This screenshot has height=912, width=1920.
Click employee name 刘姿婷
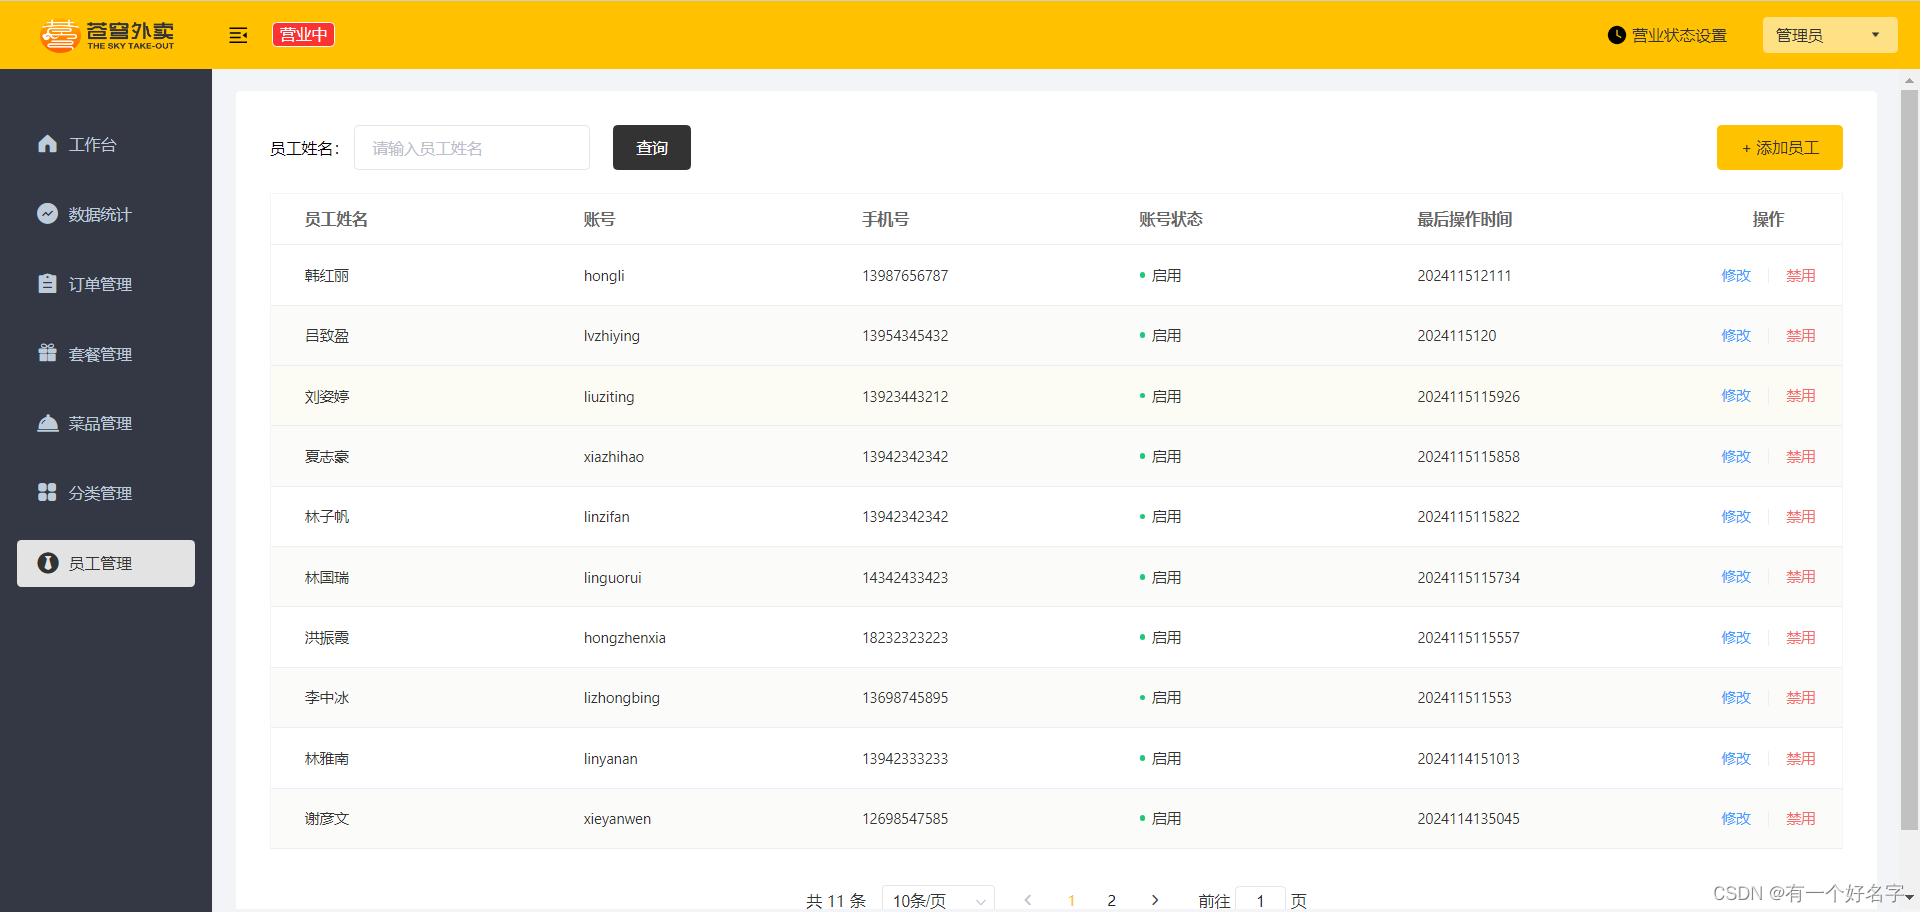tap(327, 396)
